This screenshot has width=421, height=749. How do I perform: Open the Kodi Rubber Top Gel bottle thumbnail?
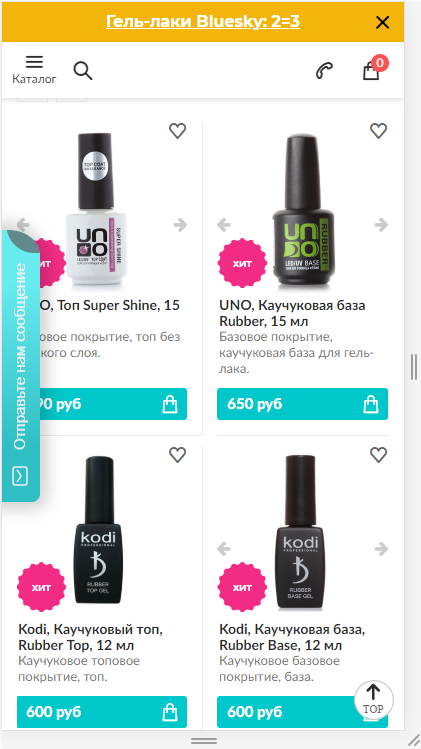tap(97, 530)
